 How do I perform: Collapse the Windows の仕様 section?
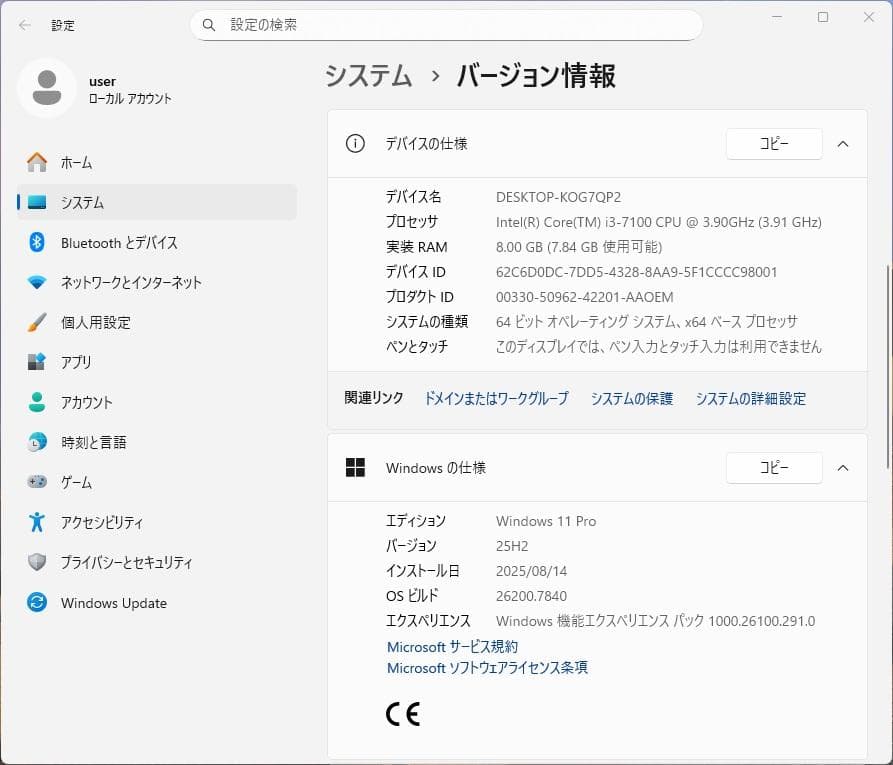click(x=842, y=467)
